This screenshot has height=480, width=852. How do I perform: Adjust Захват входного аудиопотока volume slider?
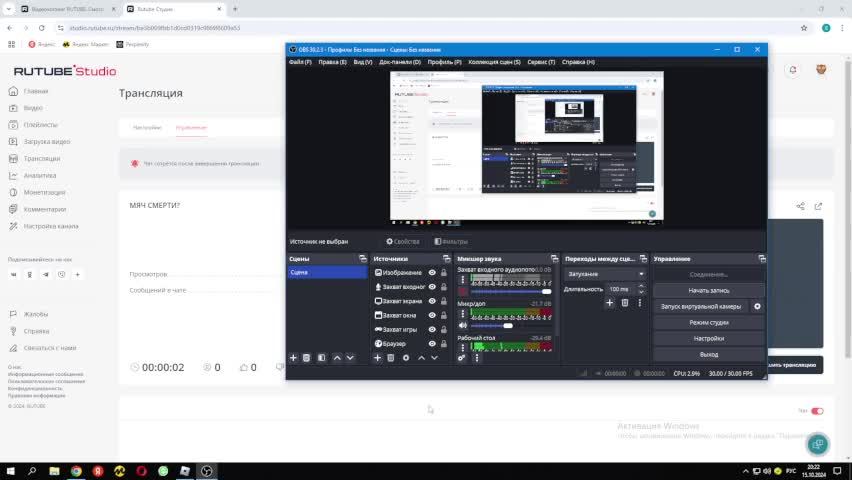coord(511,292)
